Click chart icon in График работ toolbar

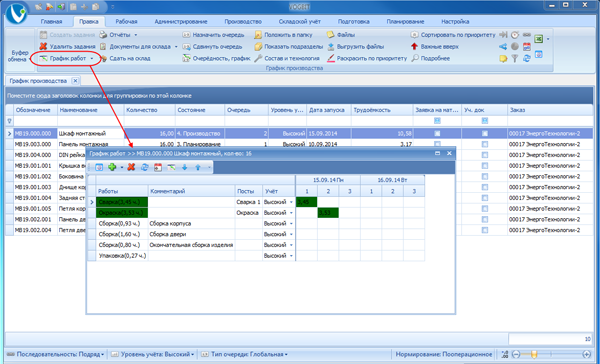tap(171, 167)
